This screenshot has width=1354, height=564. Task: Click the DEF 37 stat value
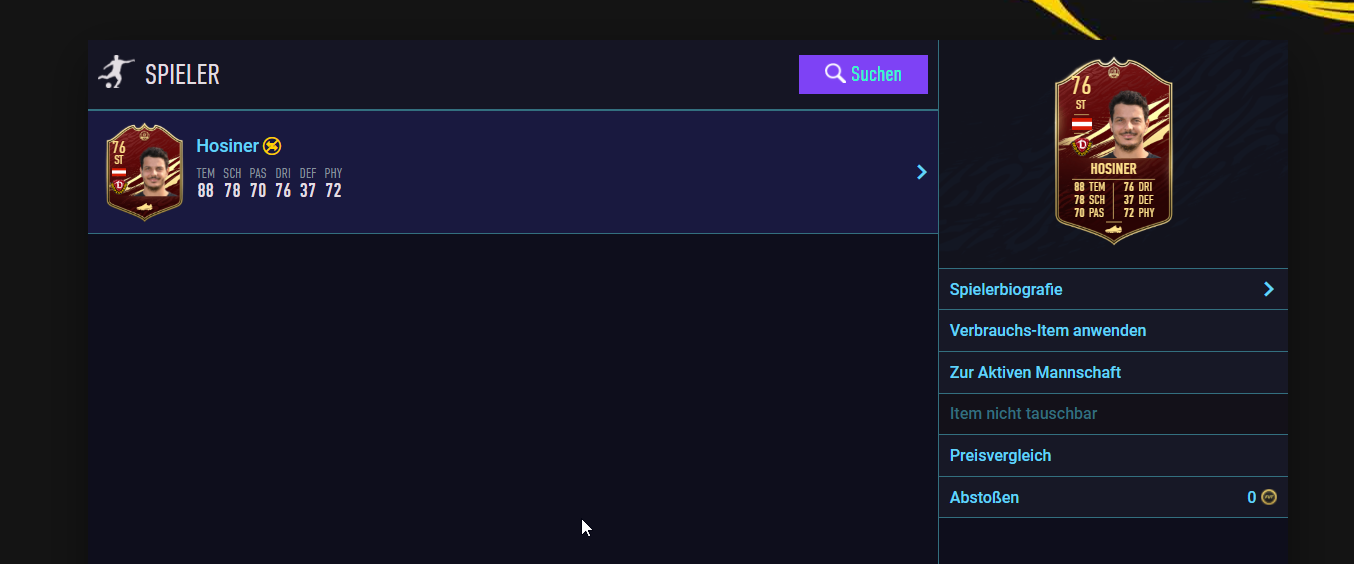(308, 190)
